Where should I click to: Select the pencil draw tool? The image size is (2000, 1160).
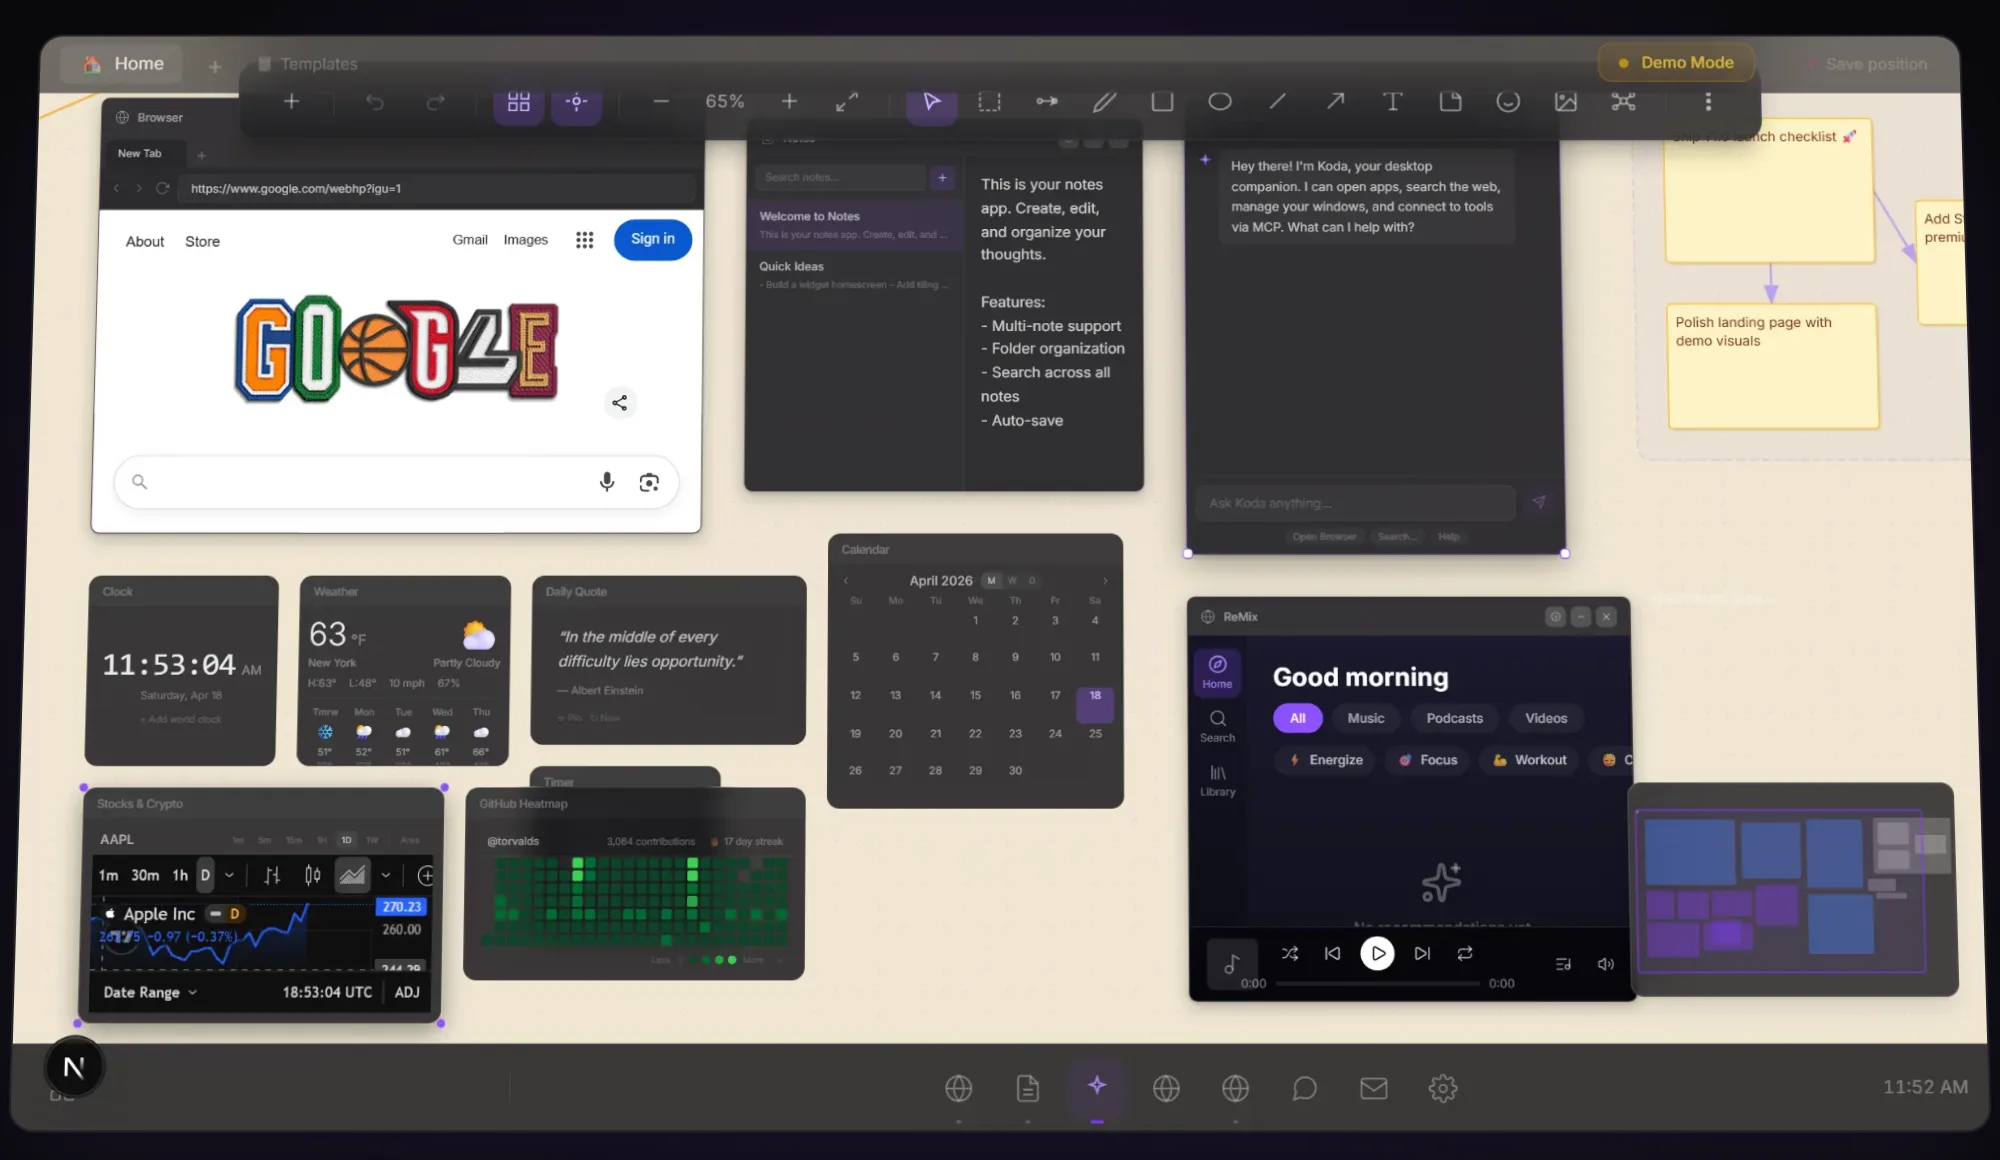[x=1104, y=101]
